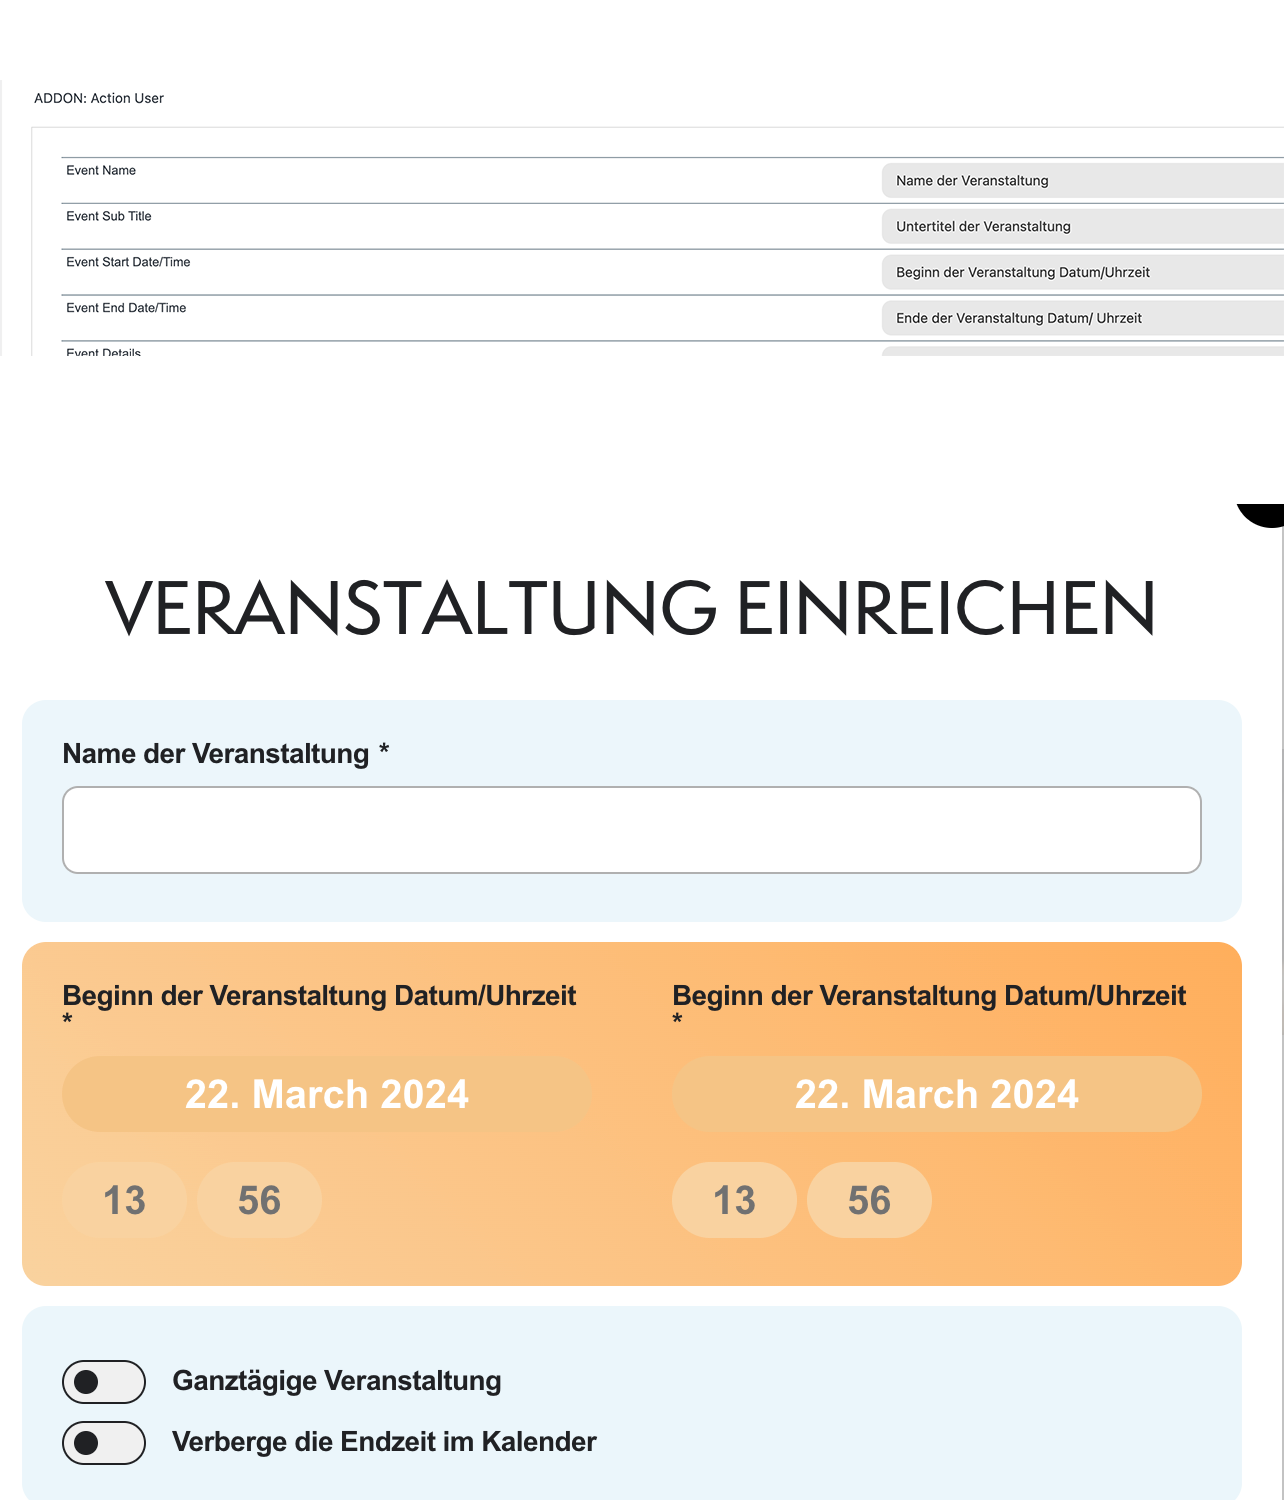Viewport: 1284px width, 1500px height.
Task: Click the Verberge die Endzeit im Kalender label
Action: 384,1442
